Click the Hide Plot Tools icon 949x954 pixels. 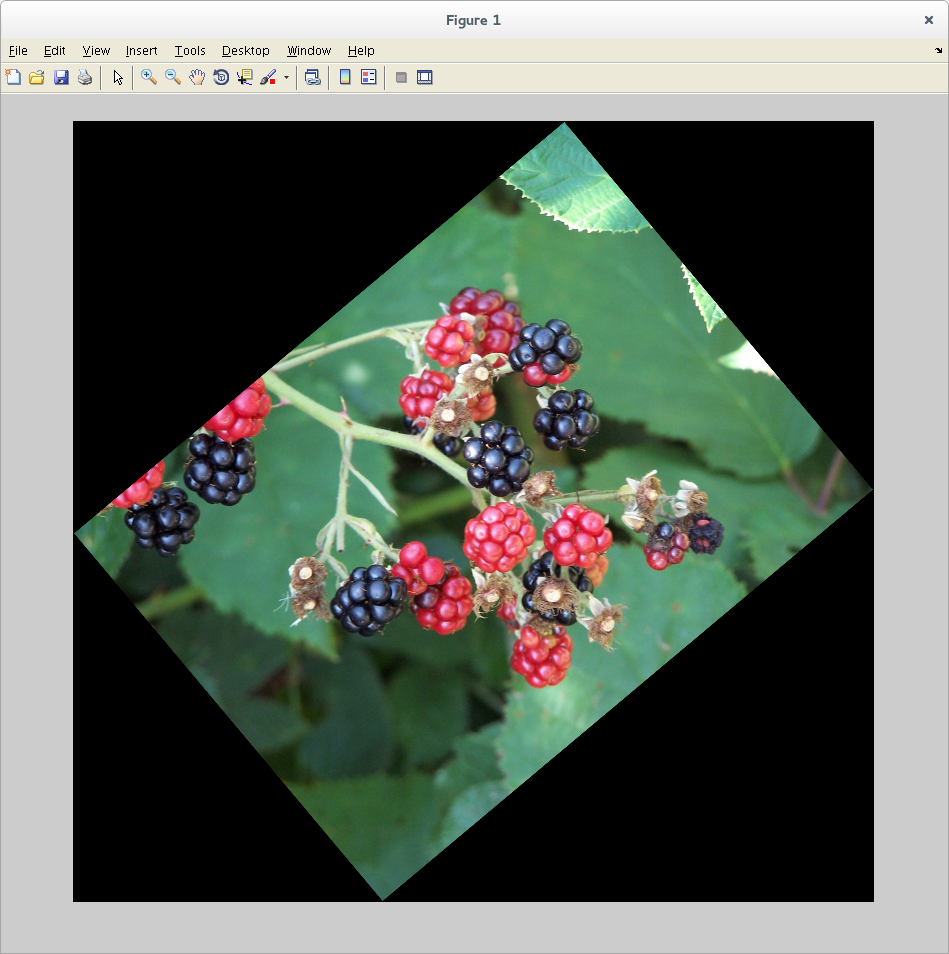click(401, 77)
